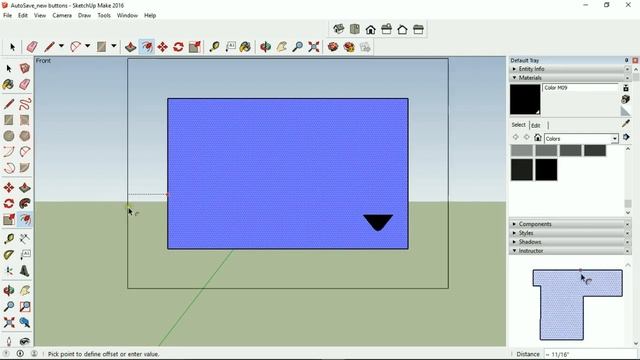Select the Dimension tool in left toolbar
This screenshot has width=640, height=360.
tap(25, 239)
